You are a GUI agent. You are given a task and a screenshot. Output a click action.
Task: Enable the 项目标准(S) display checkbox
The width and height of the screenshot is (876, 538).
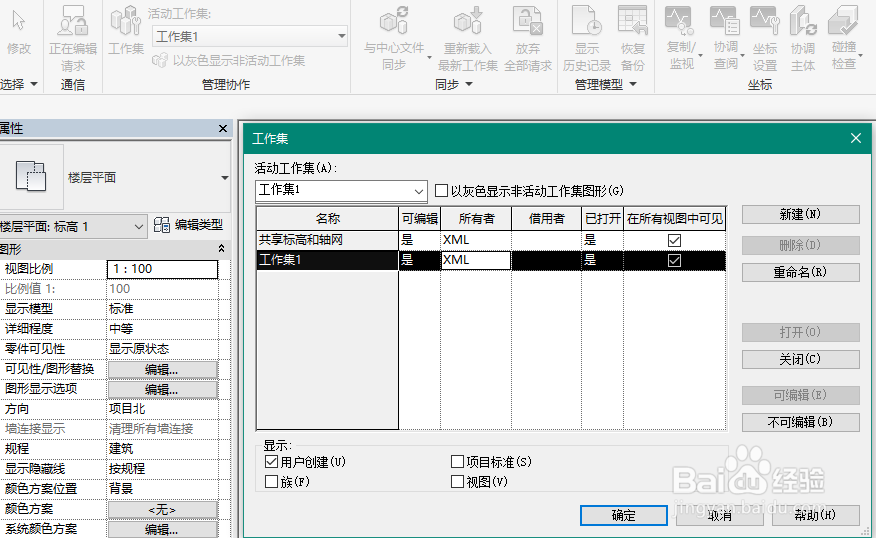point(458,461)
